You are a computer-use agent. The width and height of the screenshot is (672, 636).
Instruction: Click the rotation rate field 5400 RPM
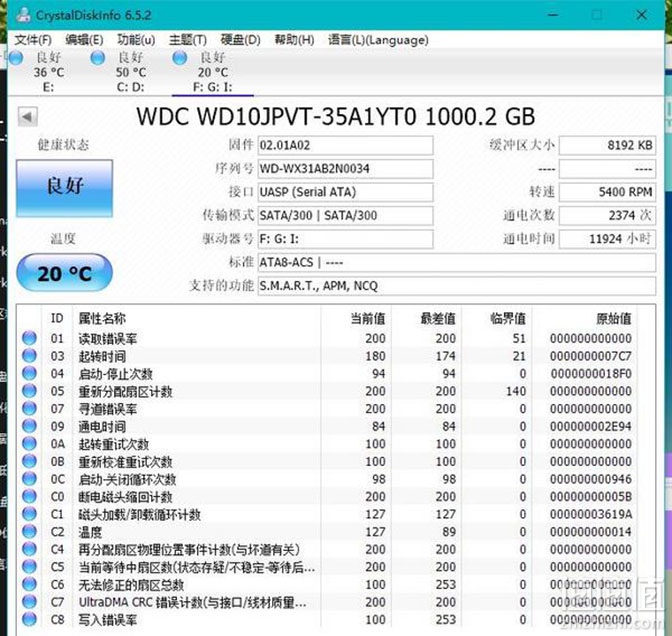pyautogui.click(x=608, y=192)
